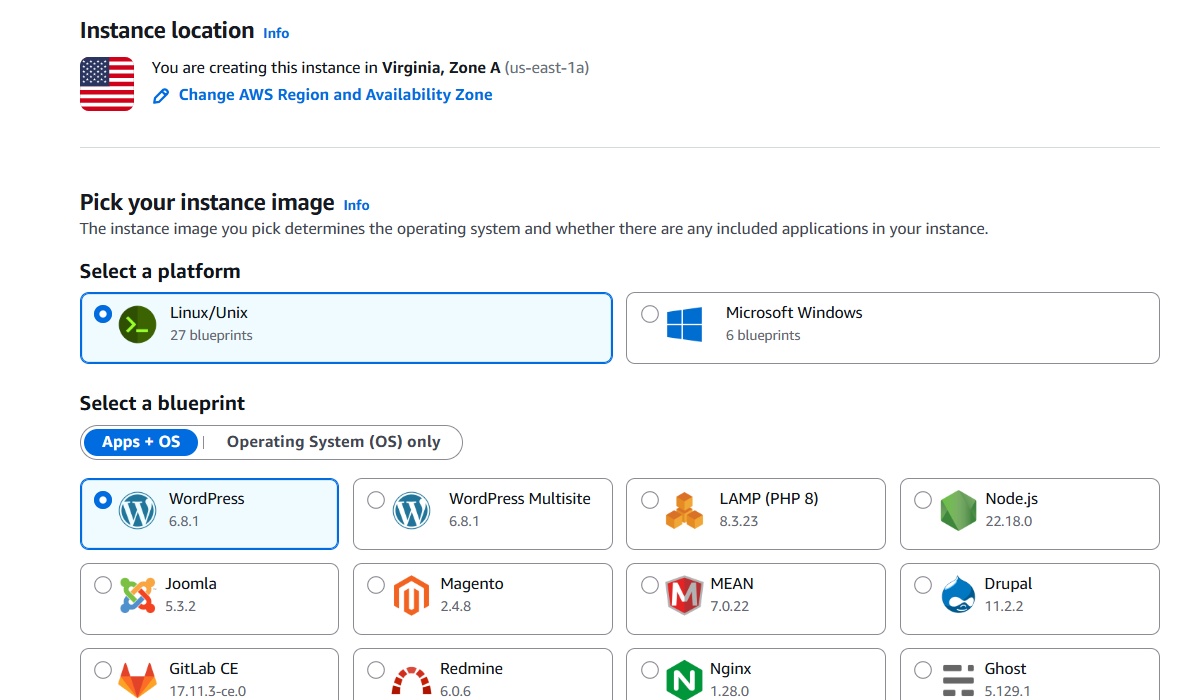
Task: Switch to Operating System (OS) only tab
Action: [333, 442]
